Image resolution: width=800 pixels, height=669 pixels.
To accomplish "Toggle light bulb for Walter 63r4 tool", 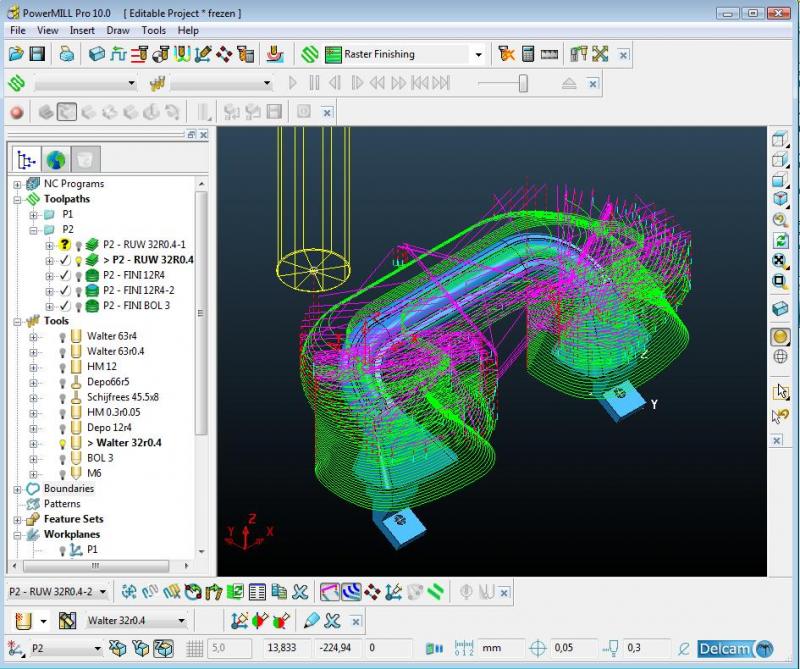I will [x=62, y=337].
